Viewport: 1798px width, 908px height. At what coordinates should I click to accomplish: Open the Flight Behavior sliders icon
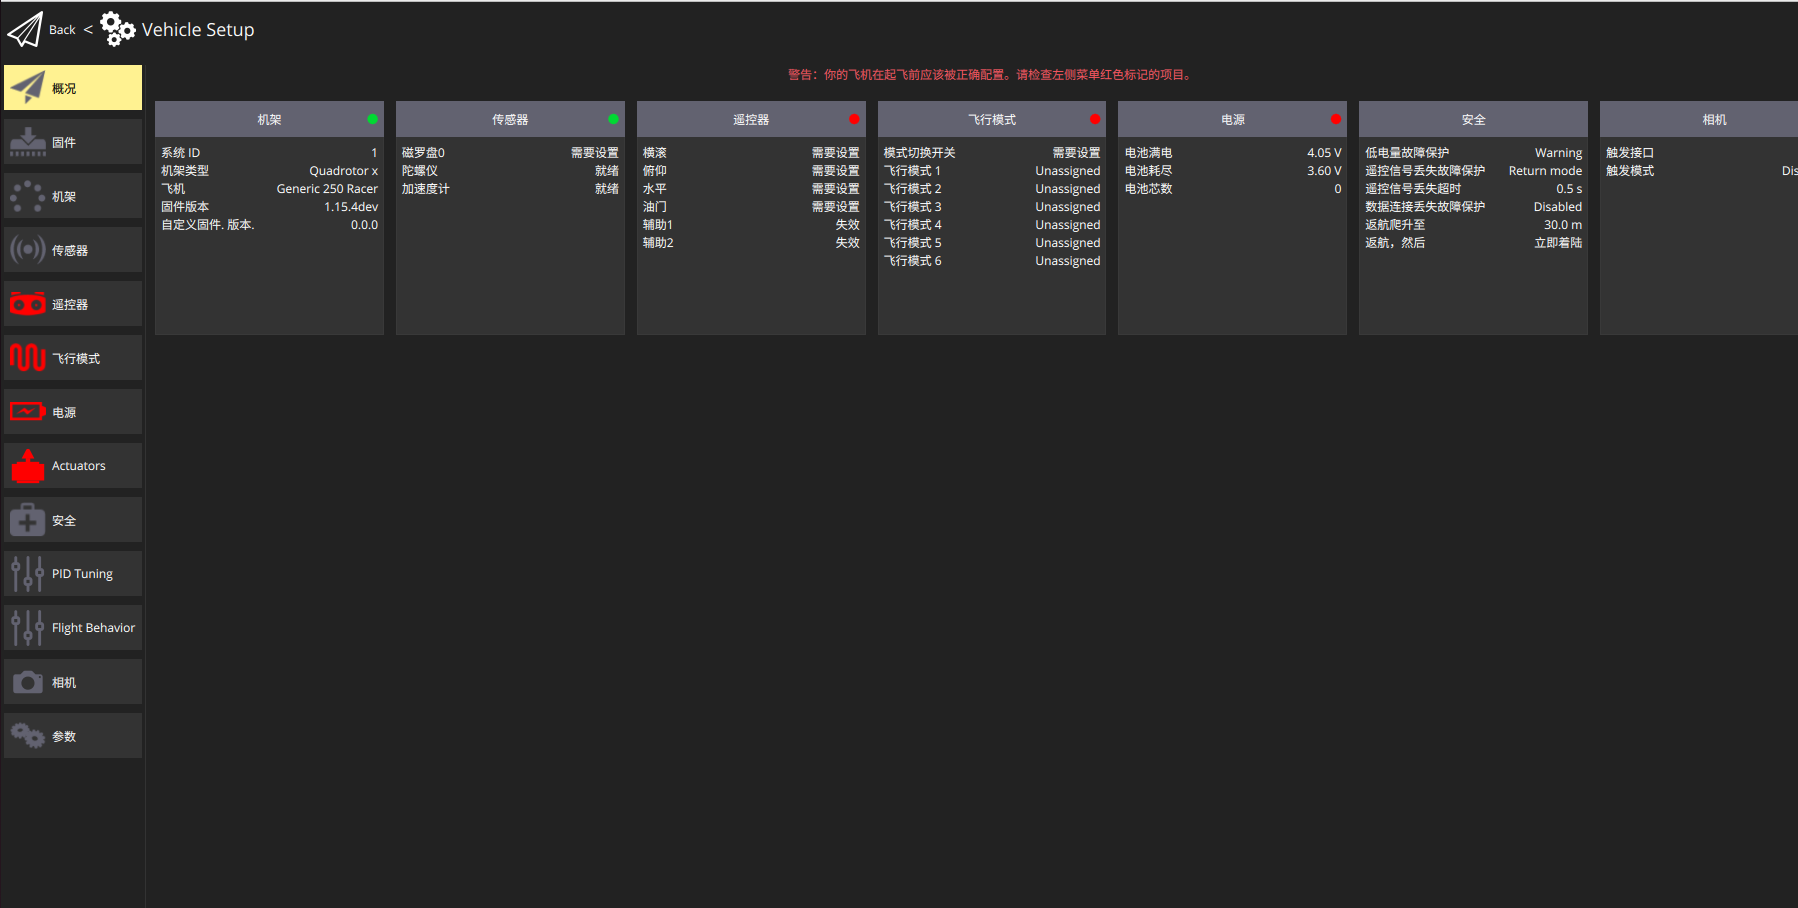pyautogui.click(x=28, y=628)
